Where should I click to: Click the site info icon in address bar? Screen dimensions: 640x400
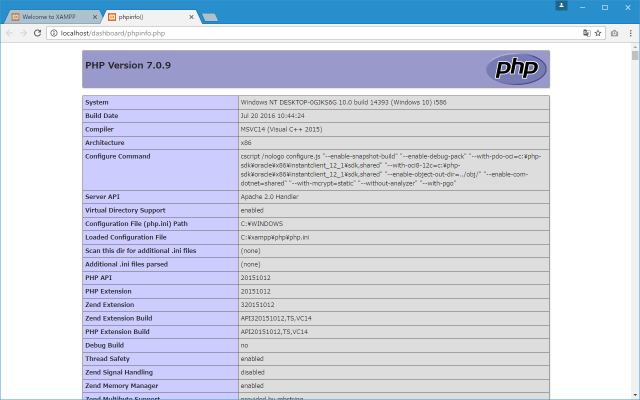[x=54, y=33]
